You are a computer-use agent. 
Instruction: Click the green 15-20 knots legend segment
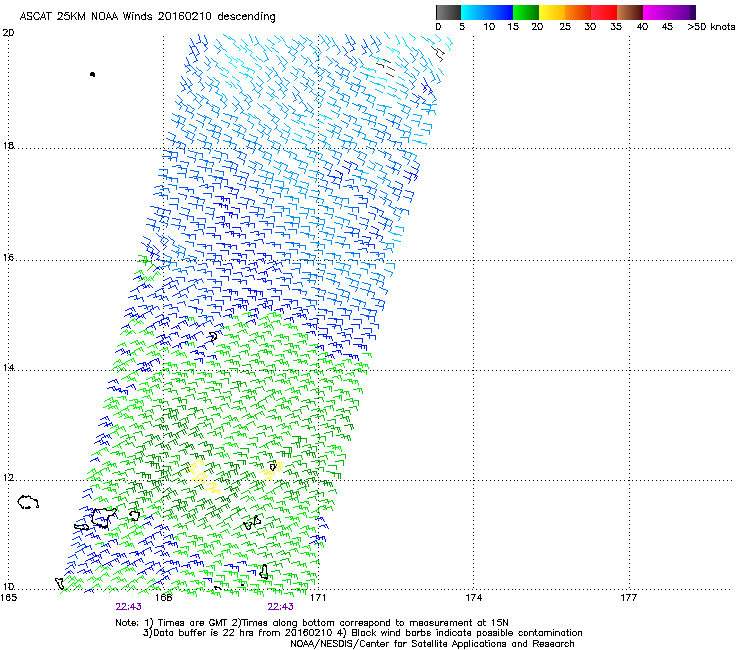click(526, 12)
